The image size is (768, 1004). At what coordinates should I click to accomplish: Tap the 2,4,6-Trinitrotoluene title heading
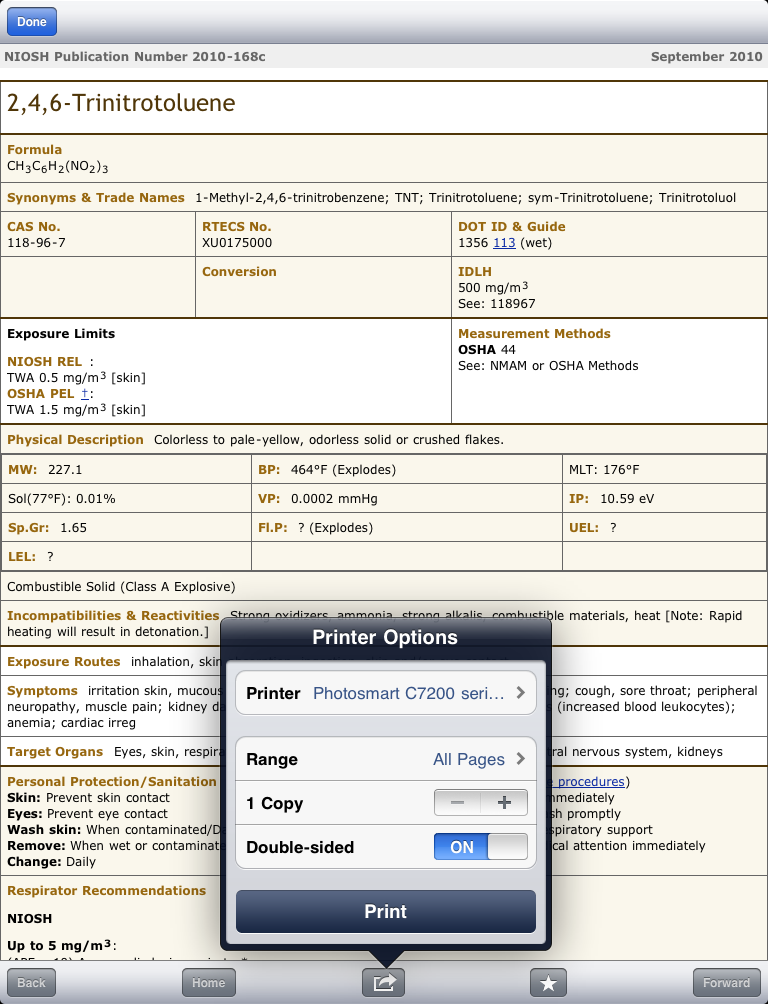tap(121, 103)
